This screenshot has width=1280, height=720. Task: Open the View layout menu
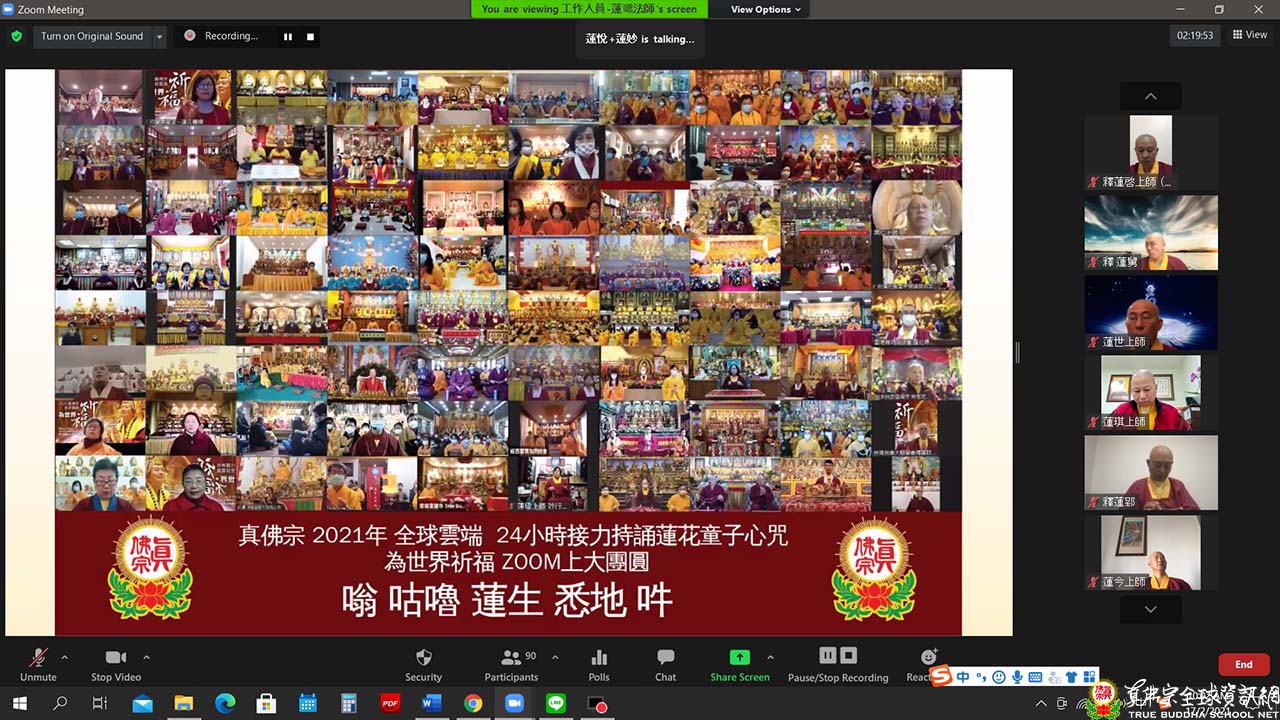[x=1250, y=35]
